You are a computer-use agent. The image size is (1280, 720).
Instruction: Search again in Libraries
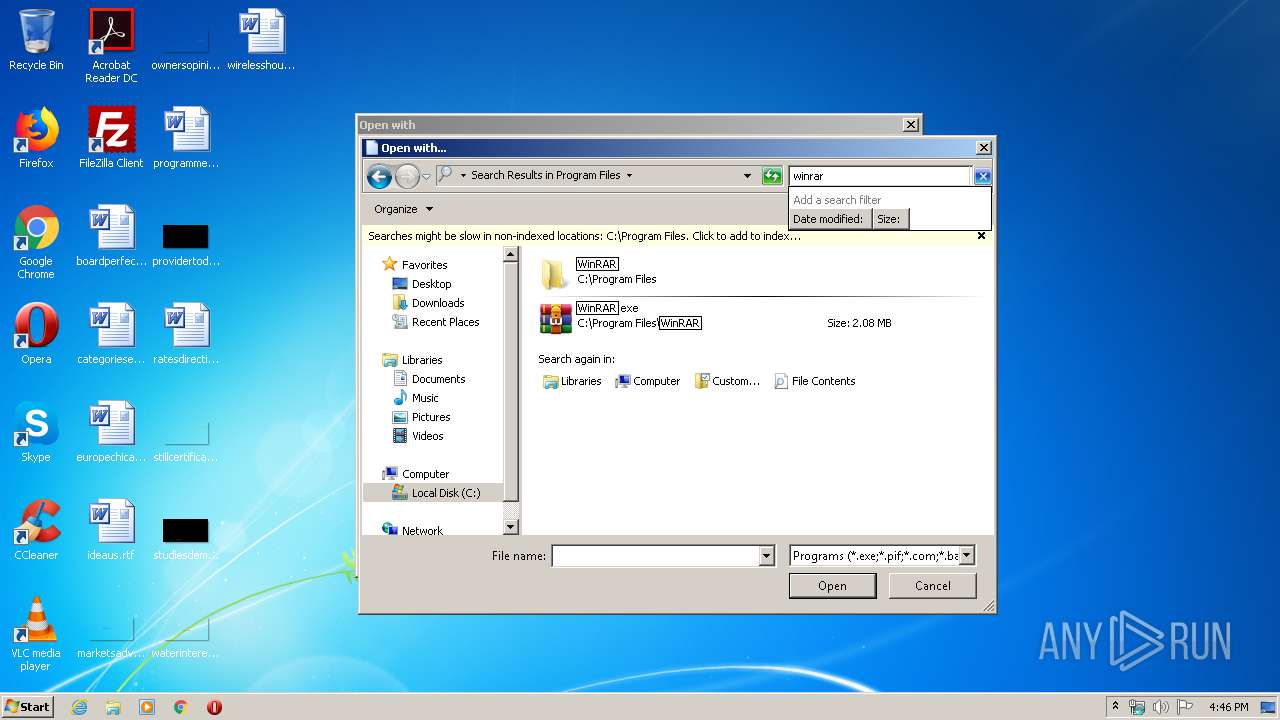(572, 381)
